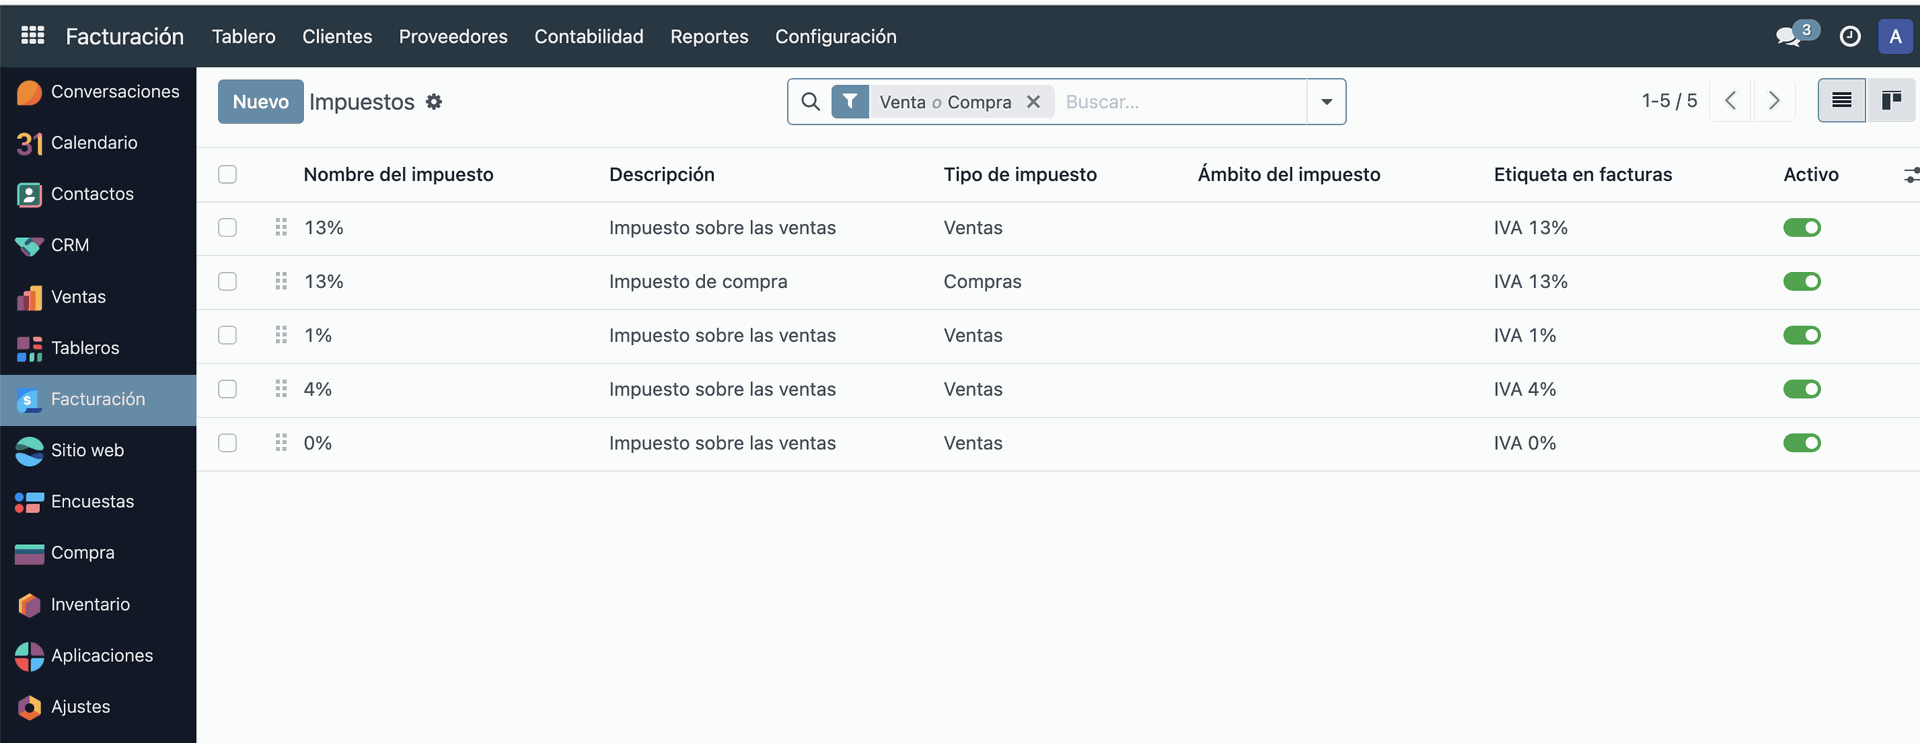Open optional columns adjust icon
This screenshot has width=1920, height=743.
coord(1911,175)
